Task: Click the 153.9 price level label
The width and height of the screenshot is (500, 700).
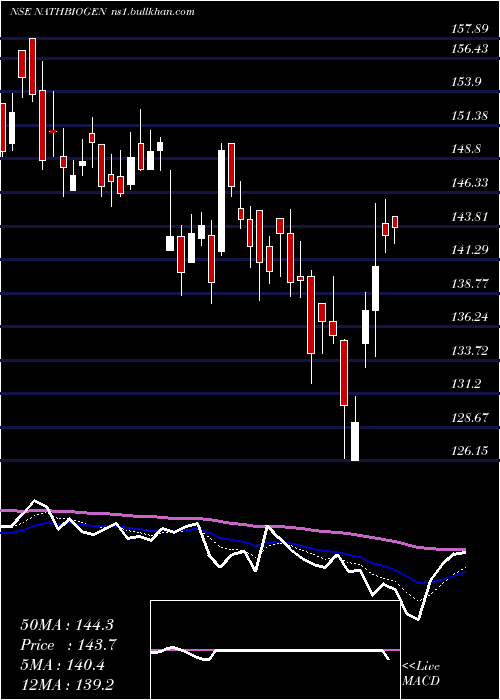Action: click(466, 82)
